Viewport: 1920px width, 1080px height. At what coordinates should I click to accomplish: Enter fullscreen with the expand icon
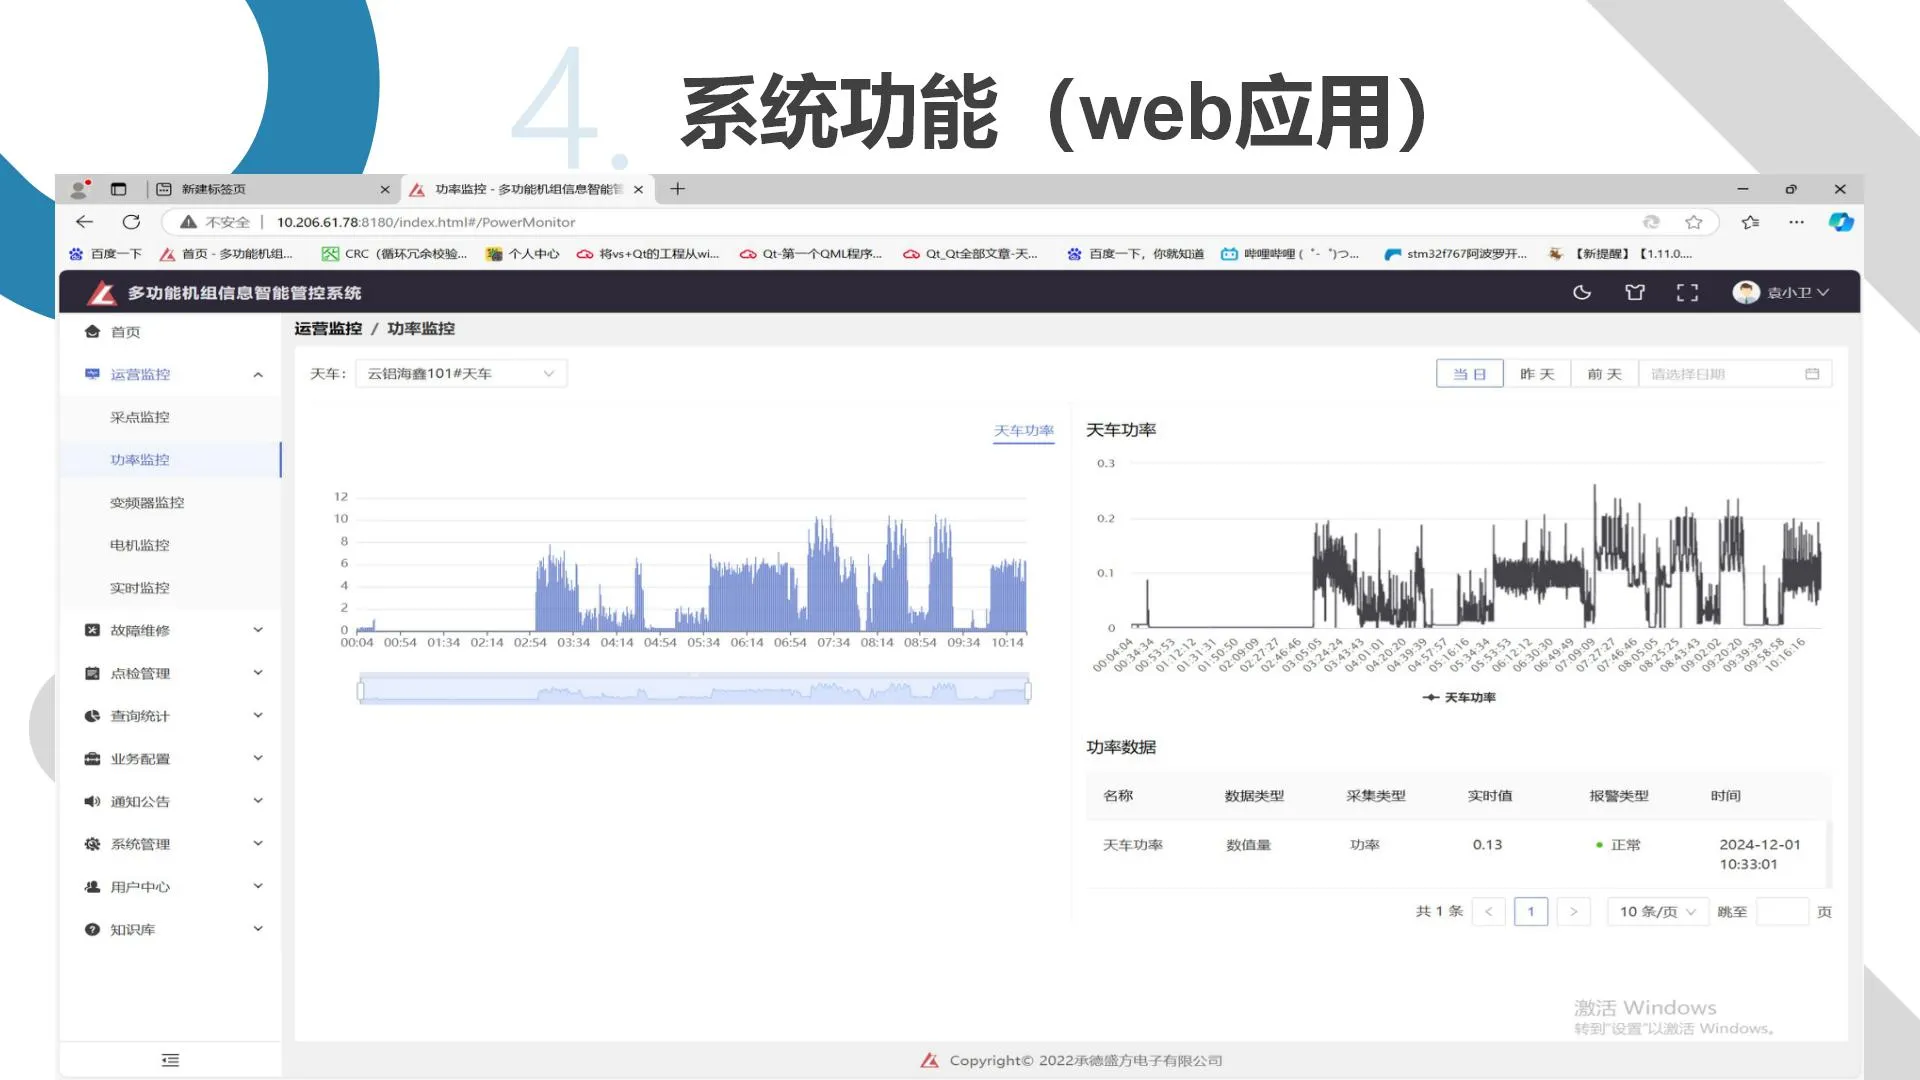1687,292
